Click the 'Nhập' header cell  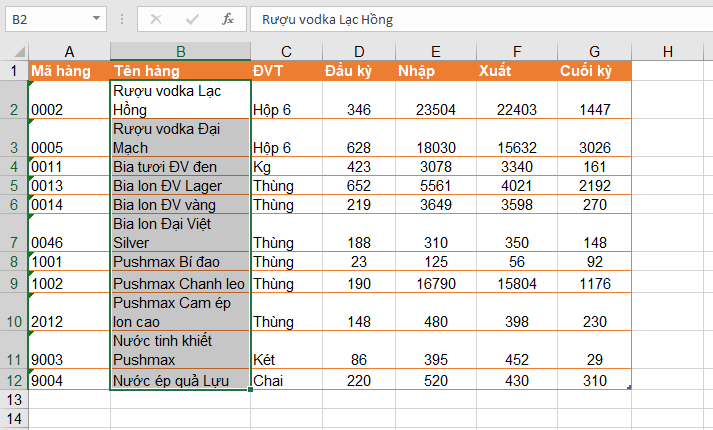436,71
